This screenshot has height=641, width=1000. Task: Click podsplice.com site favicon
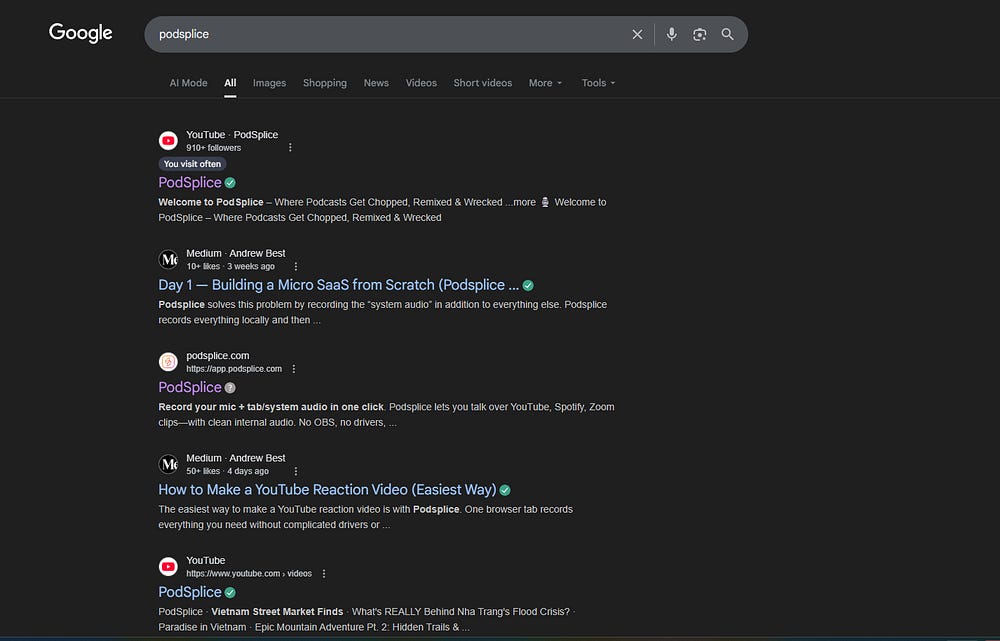(x=168, y=362)
